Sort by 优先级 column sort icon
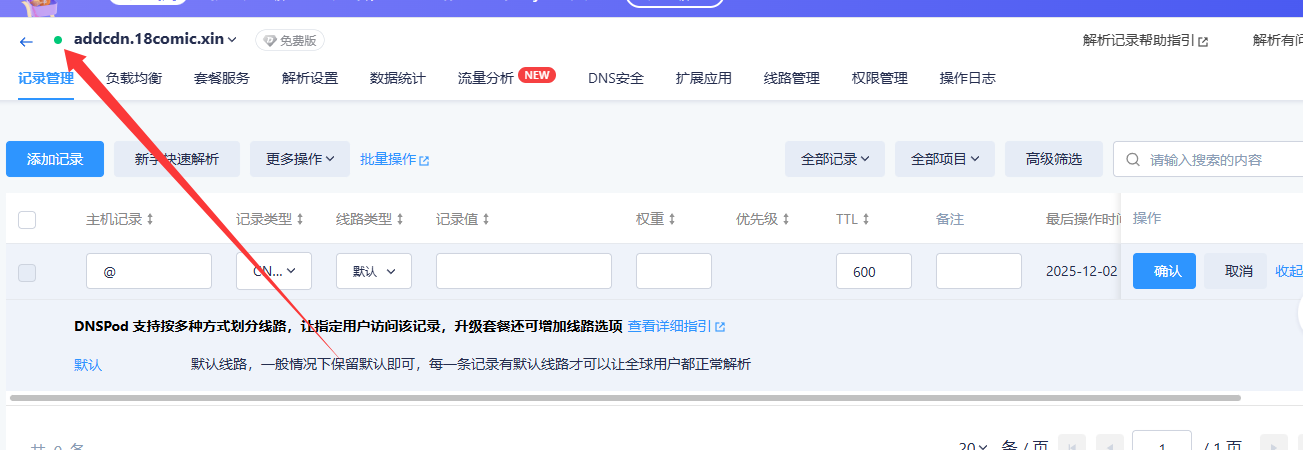Screen dimensions: 1303x450 786,219
